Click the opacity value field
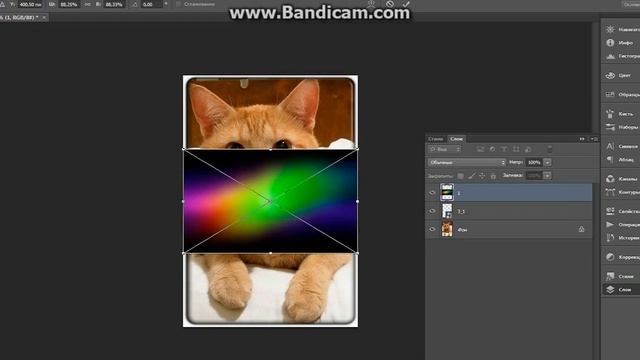The width and height of the screenshot is (640, 360). coord(534,162)
